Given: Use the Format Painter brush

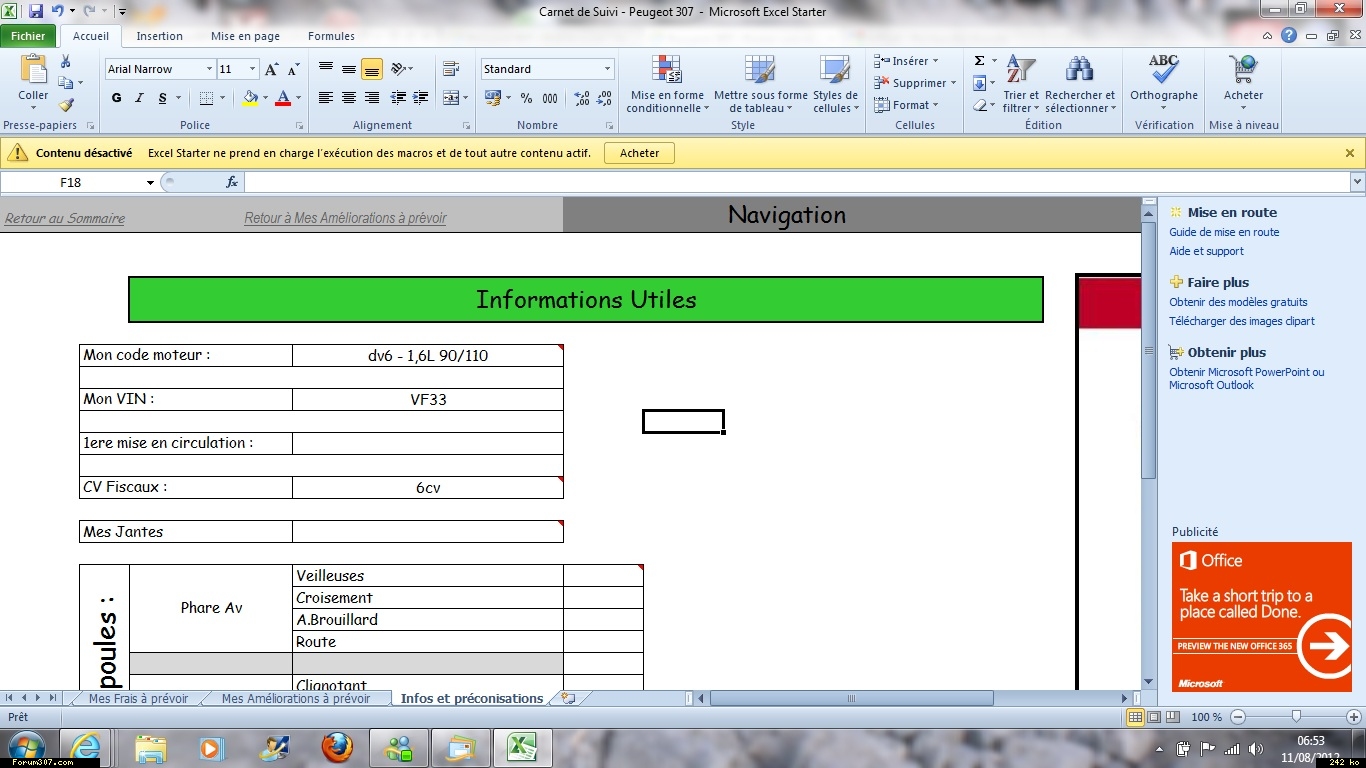Looking at the screenshot, I should tap(66, 104).
